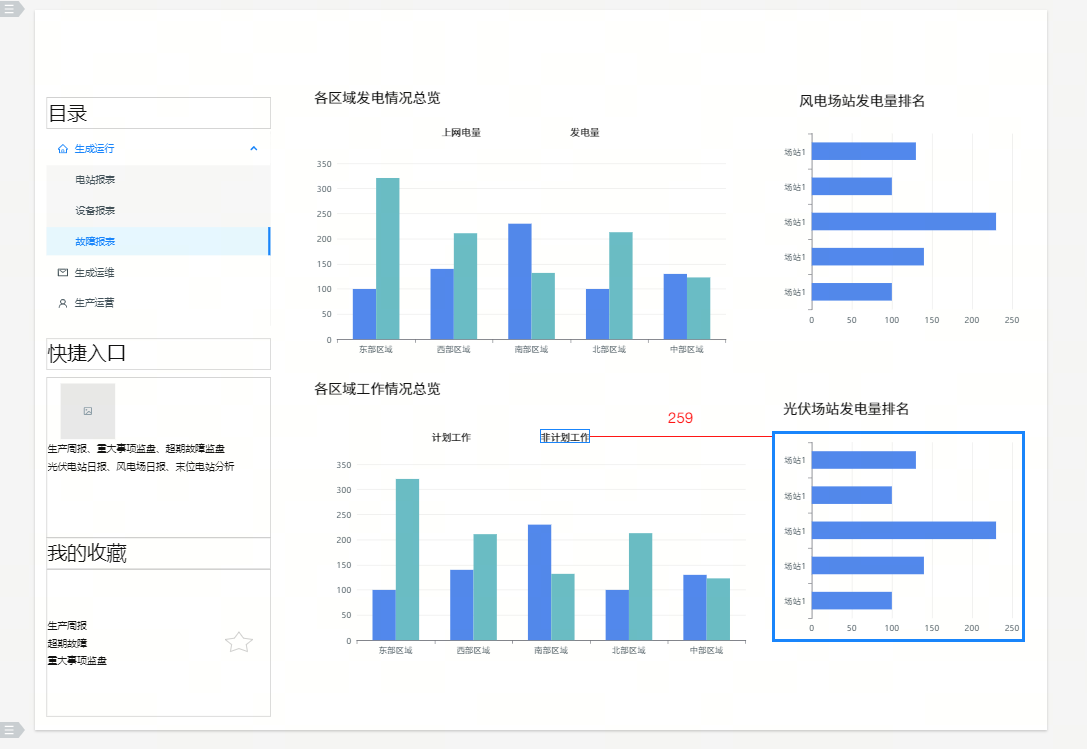Open 超期故障 in the 我的收藏 list
Image resolution: width=1087 pixels, height=749 pixels.
pos(67,644)
